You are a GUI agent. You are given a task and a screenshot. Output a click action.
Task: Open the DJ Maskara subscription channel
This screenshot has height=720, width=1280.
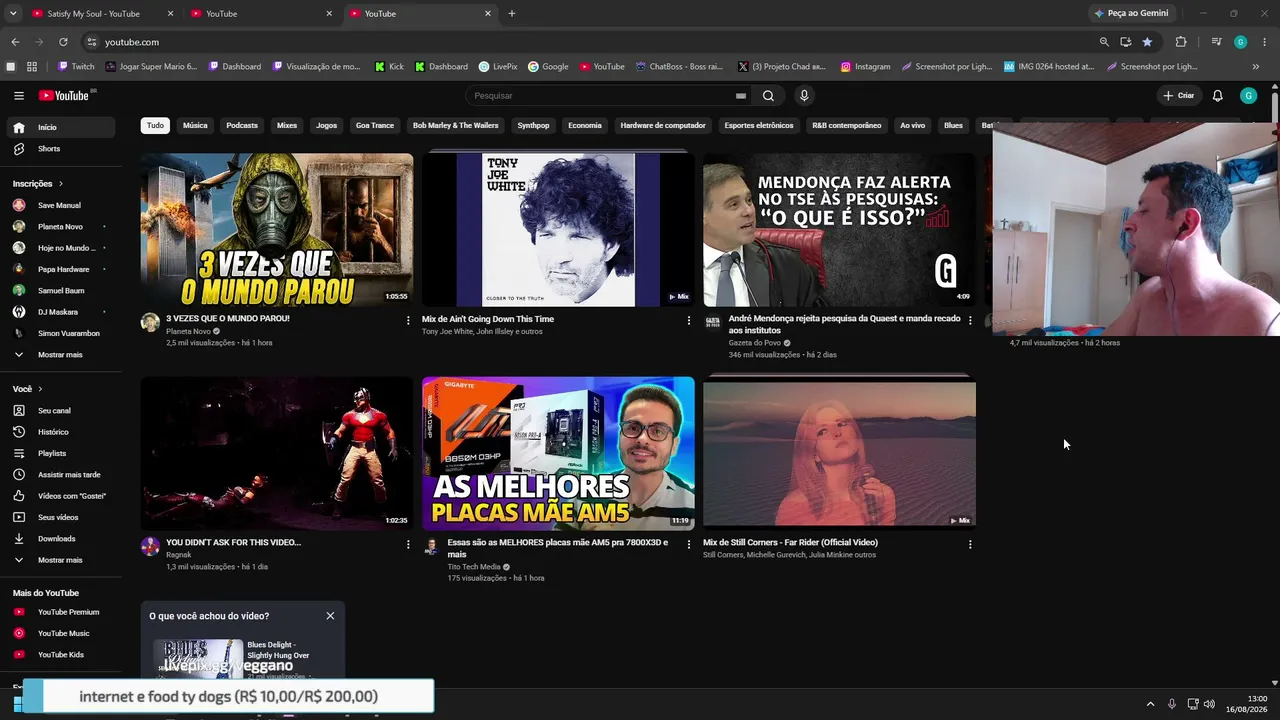click(63, 312)
